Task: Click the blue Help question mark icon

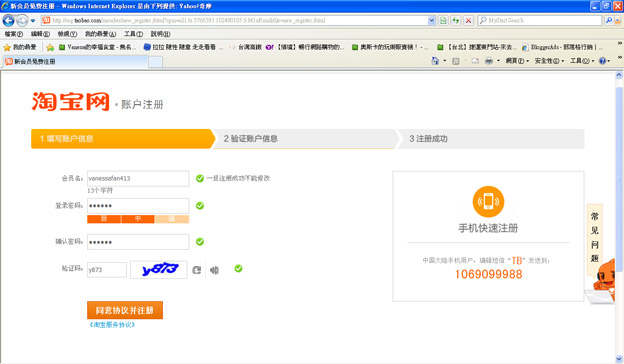Action: click(x=603, y=61)
